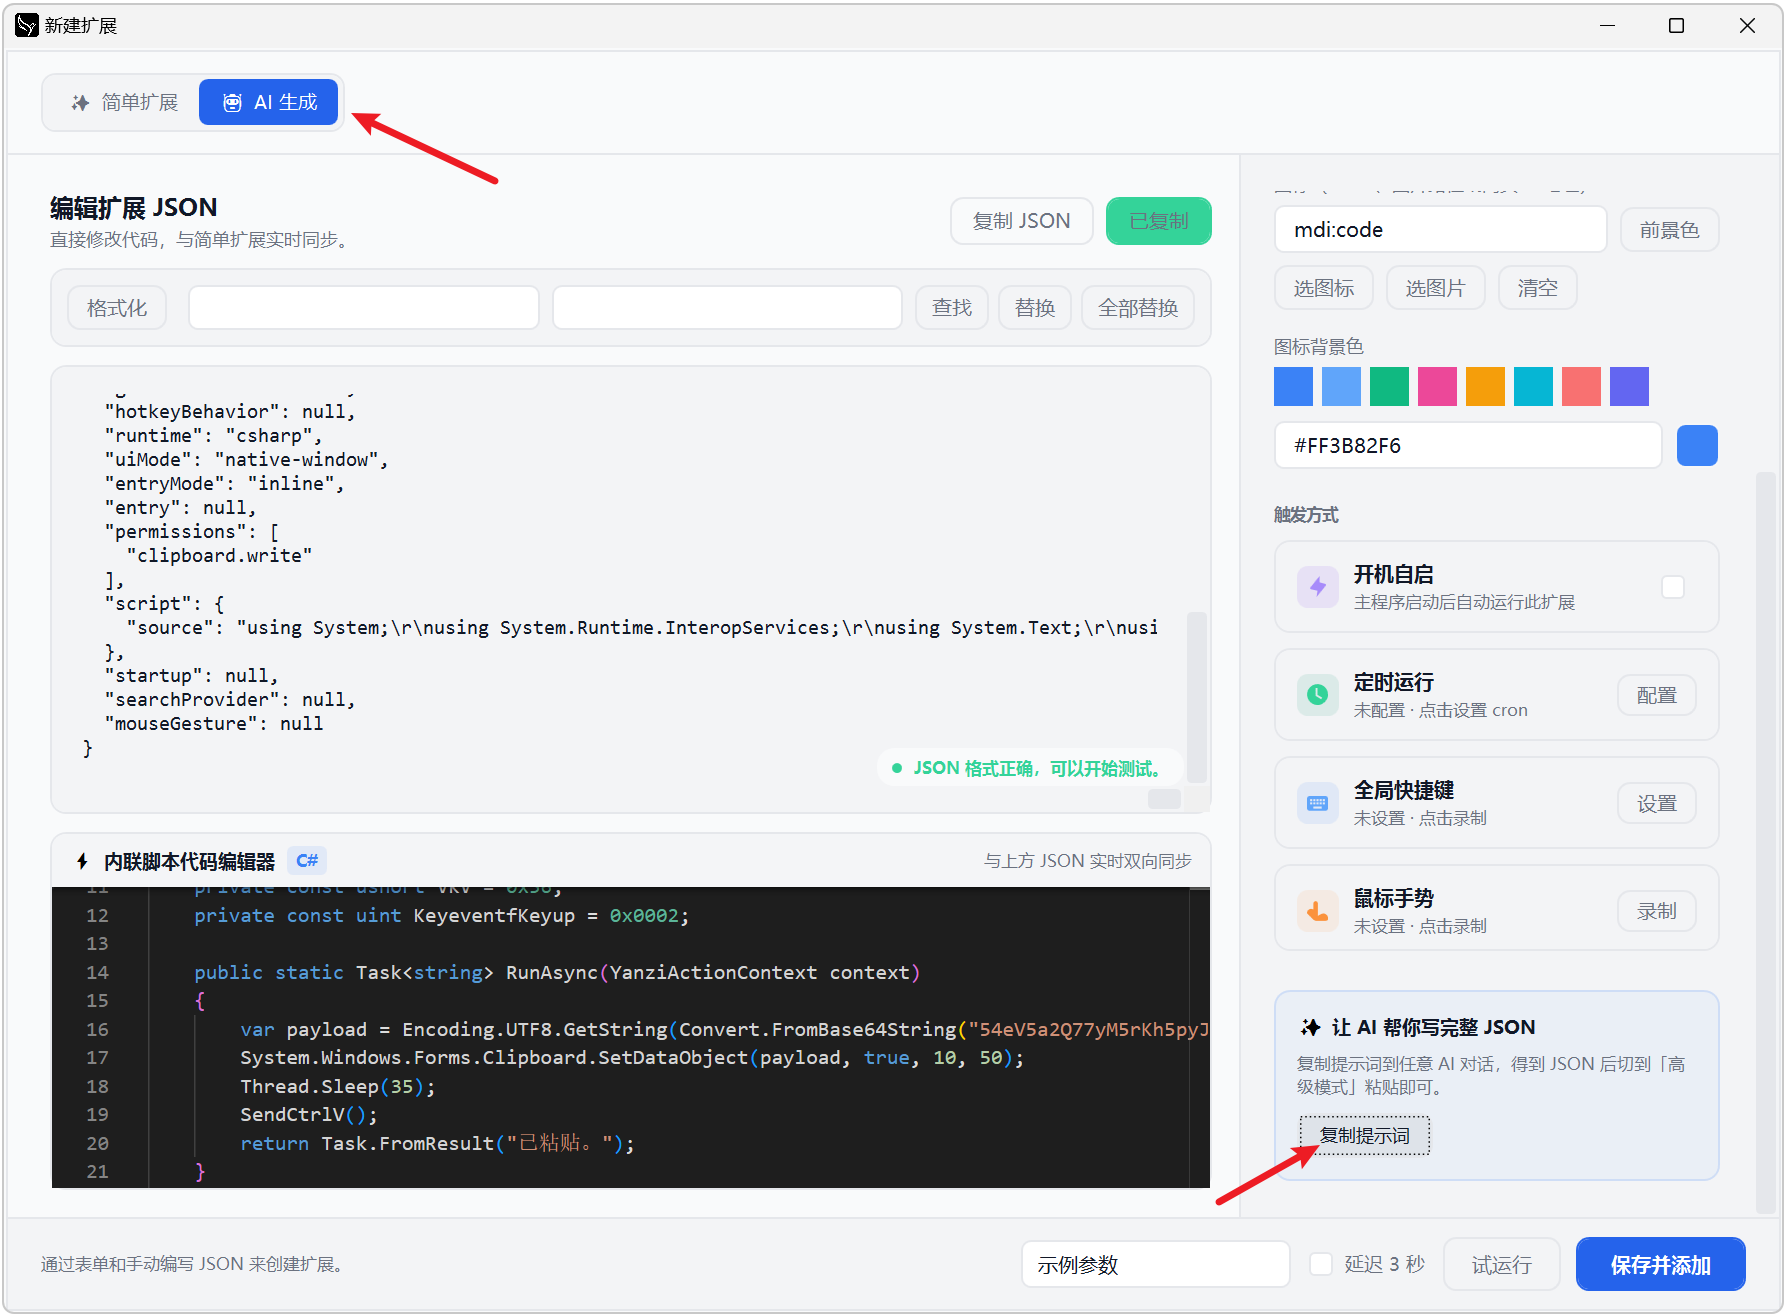Click the KeyeventfKeyup constant on line 12
Screen dimensions: 1786x1316
[x=494, y=915]
